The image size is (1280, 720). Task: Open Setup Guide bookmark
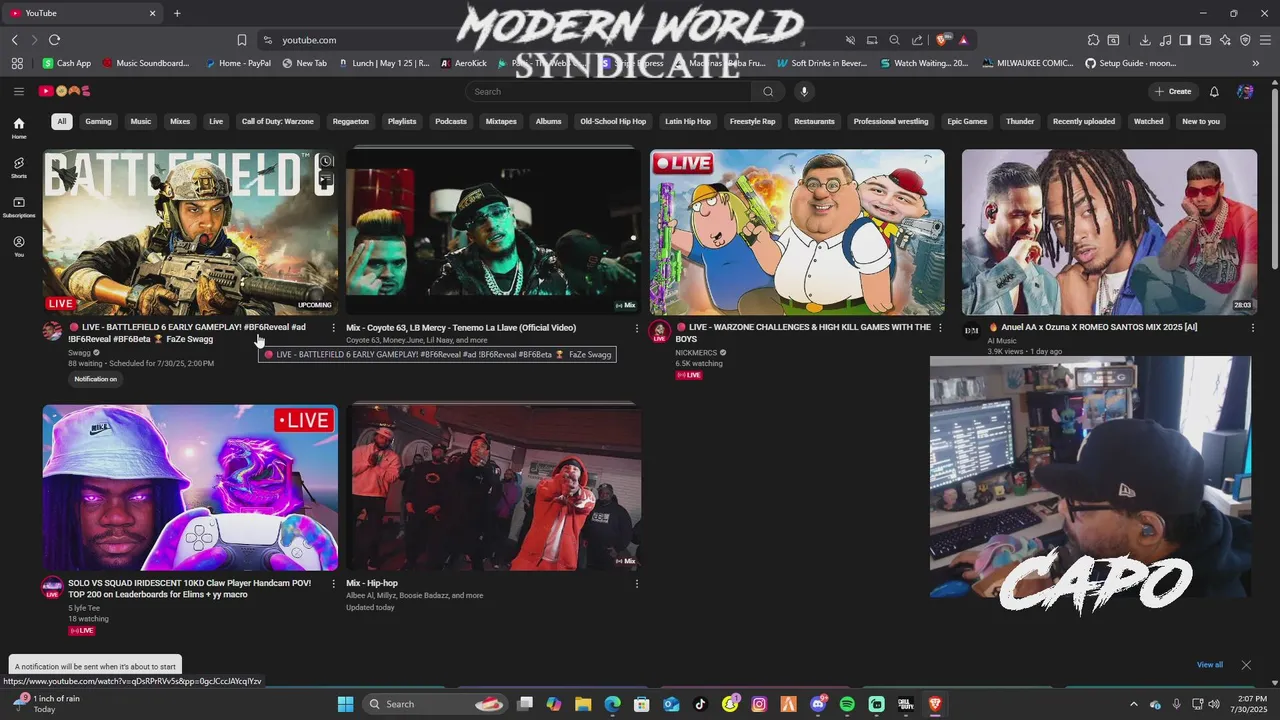coord(1130,63)
